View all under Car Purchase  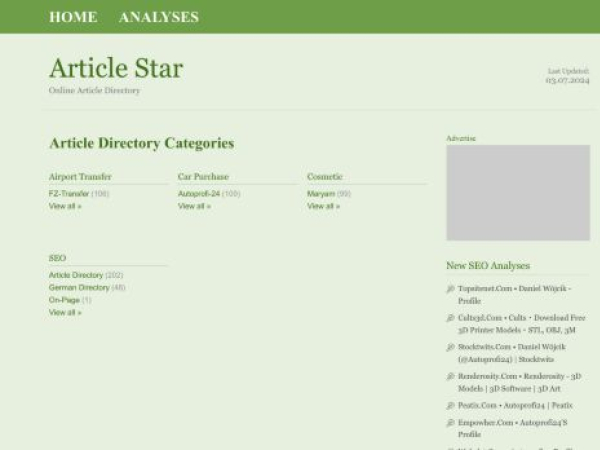coord(194,206)
